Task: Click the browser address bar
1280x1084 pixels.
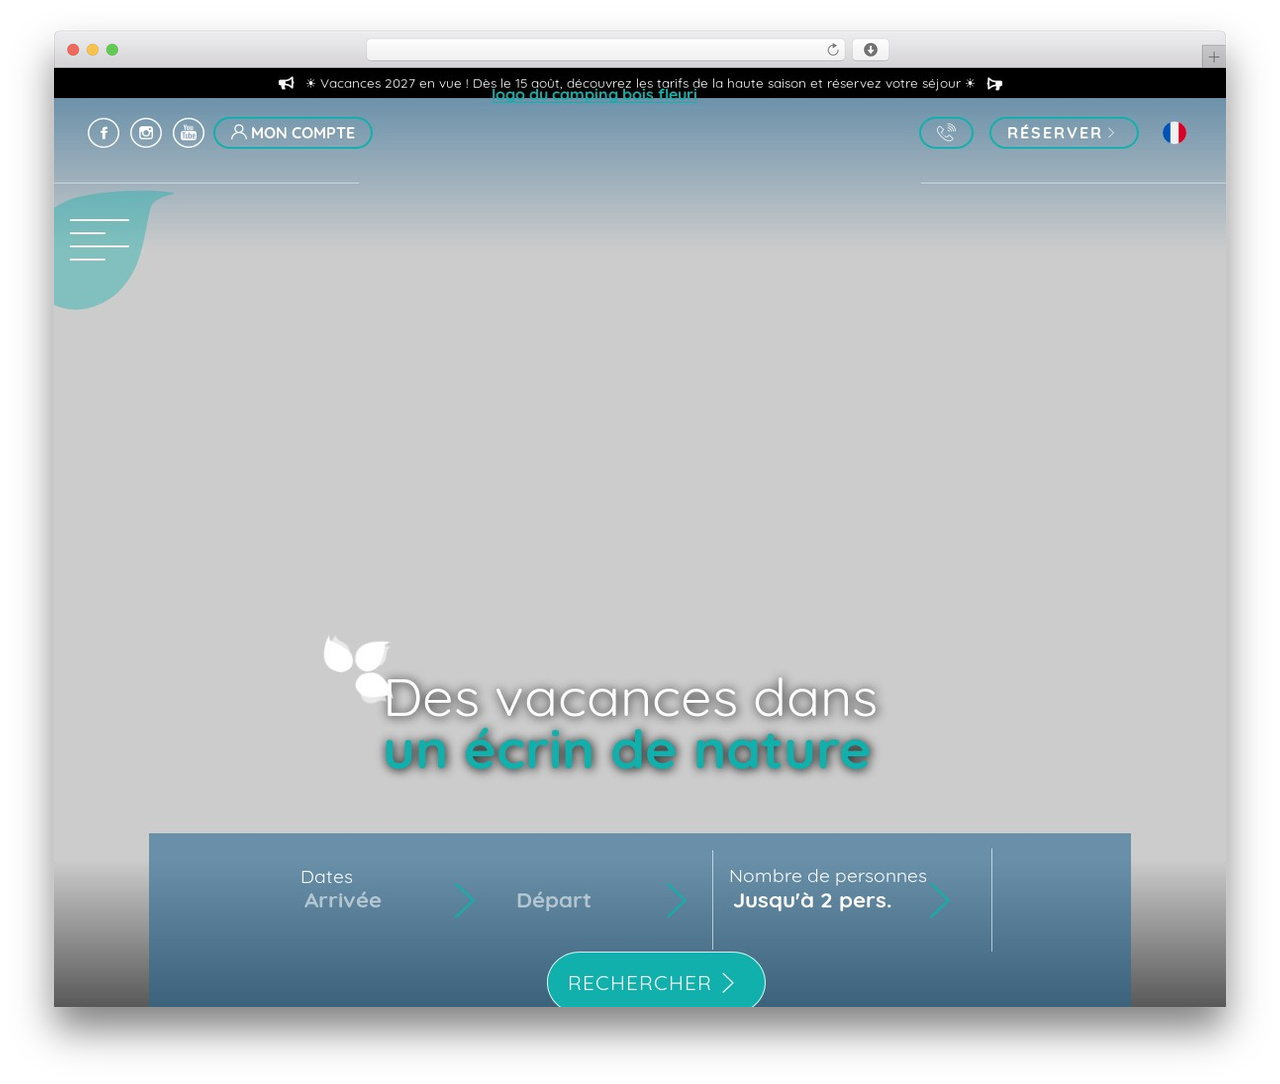Action: point(605,50)
